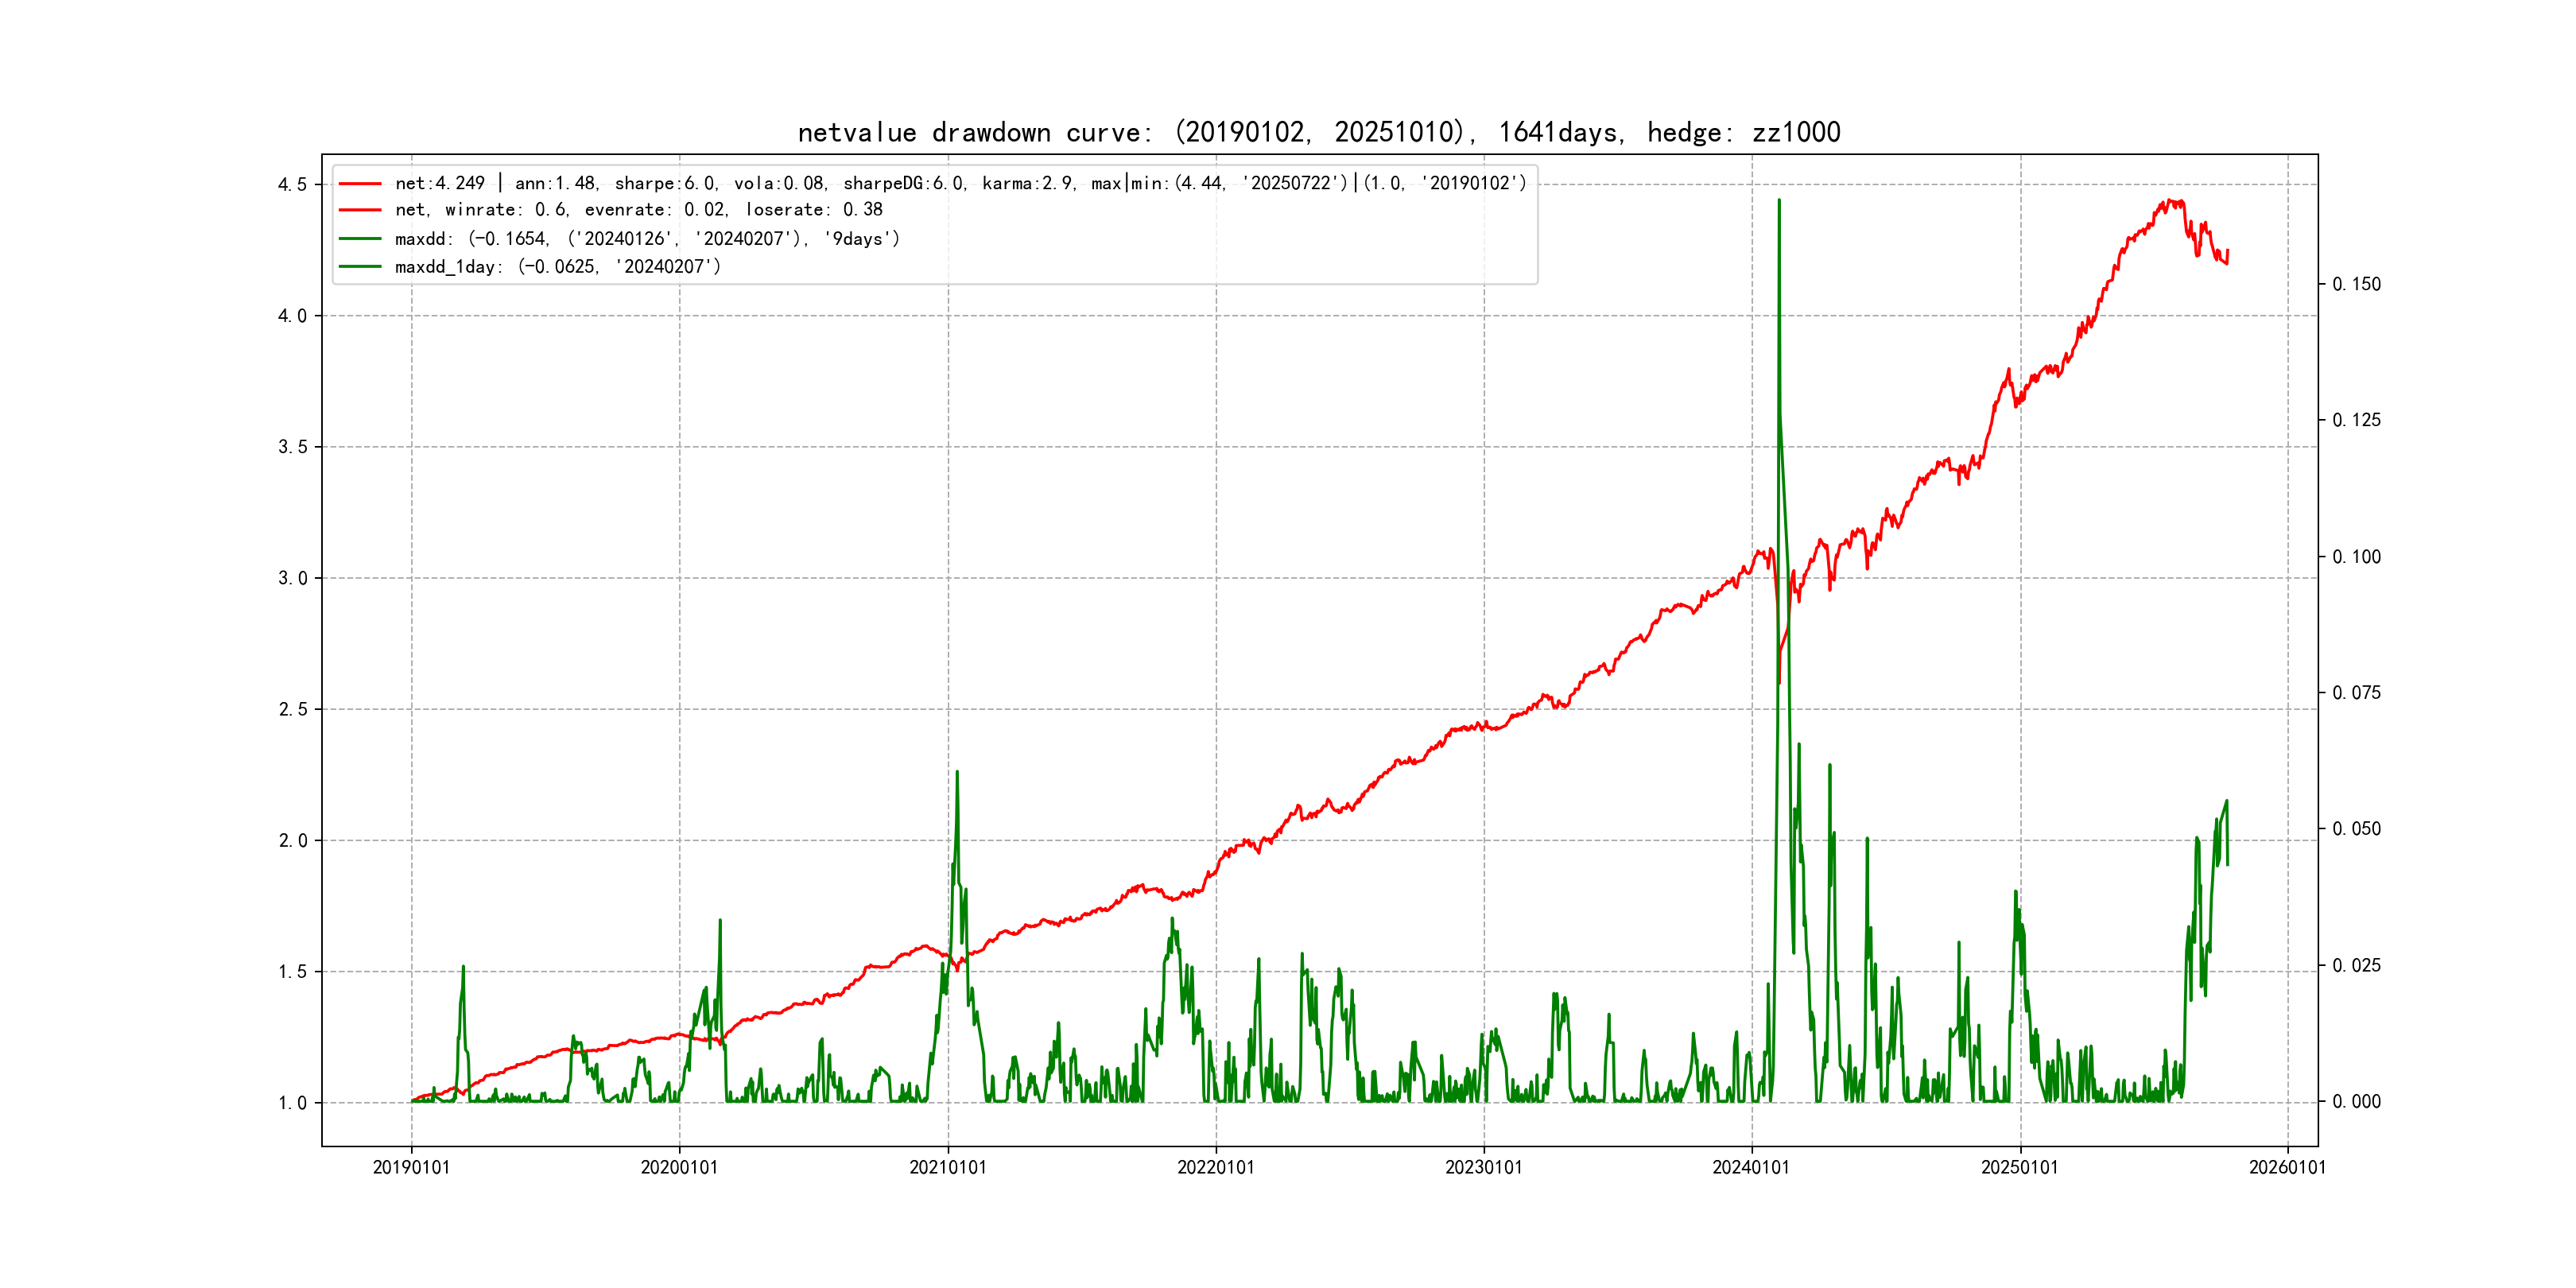Click the 20250101 x-axis date label

click(x=2019, y=1167)
